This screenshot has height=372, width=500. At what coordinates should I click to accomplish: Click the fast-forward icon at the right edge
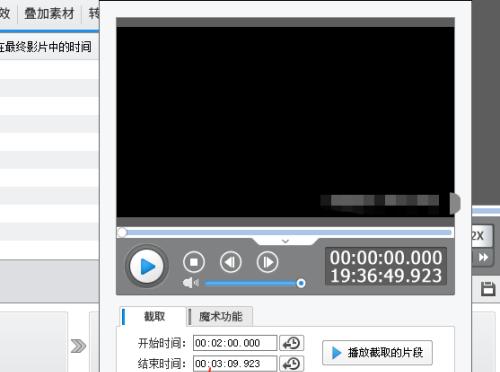(x=483, y=258)
